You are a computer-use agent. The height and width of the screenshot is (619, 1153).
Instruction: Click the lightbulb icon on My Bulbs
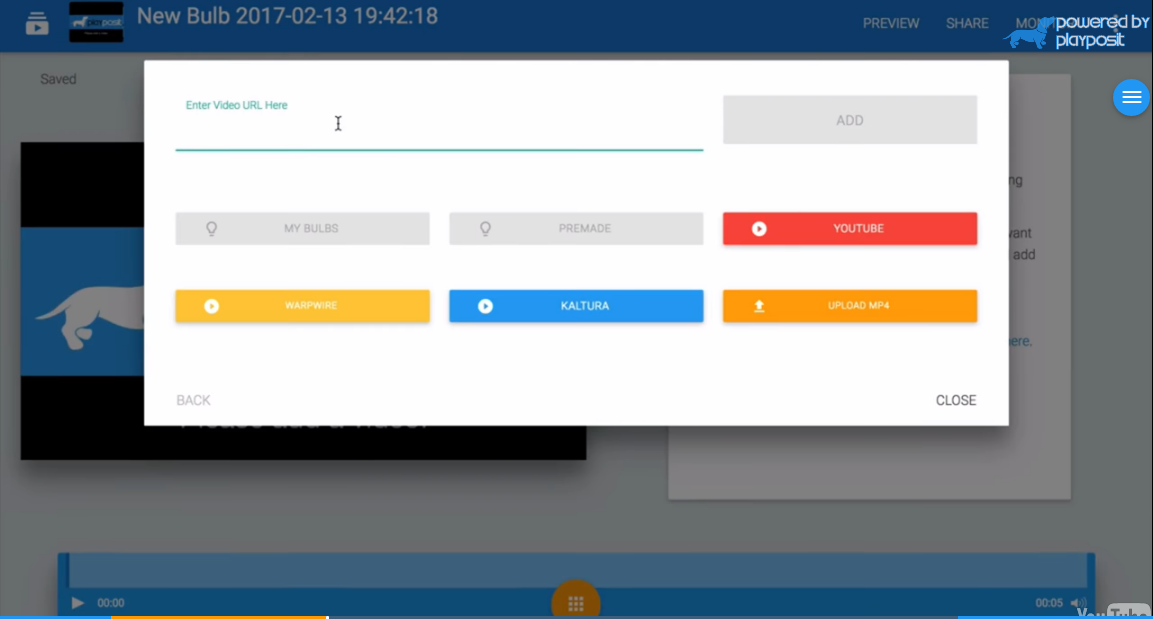[x=212, y=229]
